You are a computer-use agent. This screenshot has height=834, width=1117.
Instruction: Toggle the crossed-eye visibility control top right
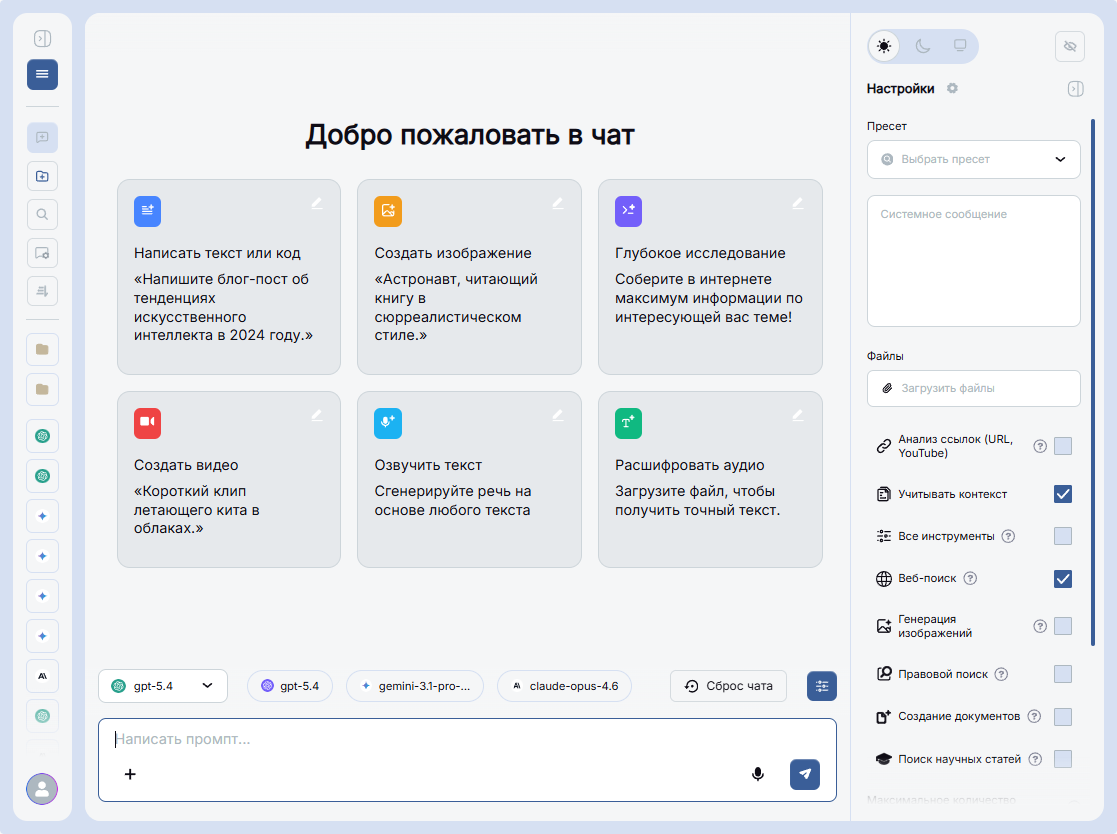pos(1069,46)
